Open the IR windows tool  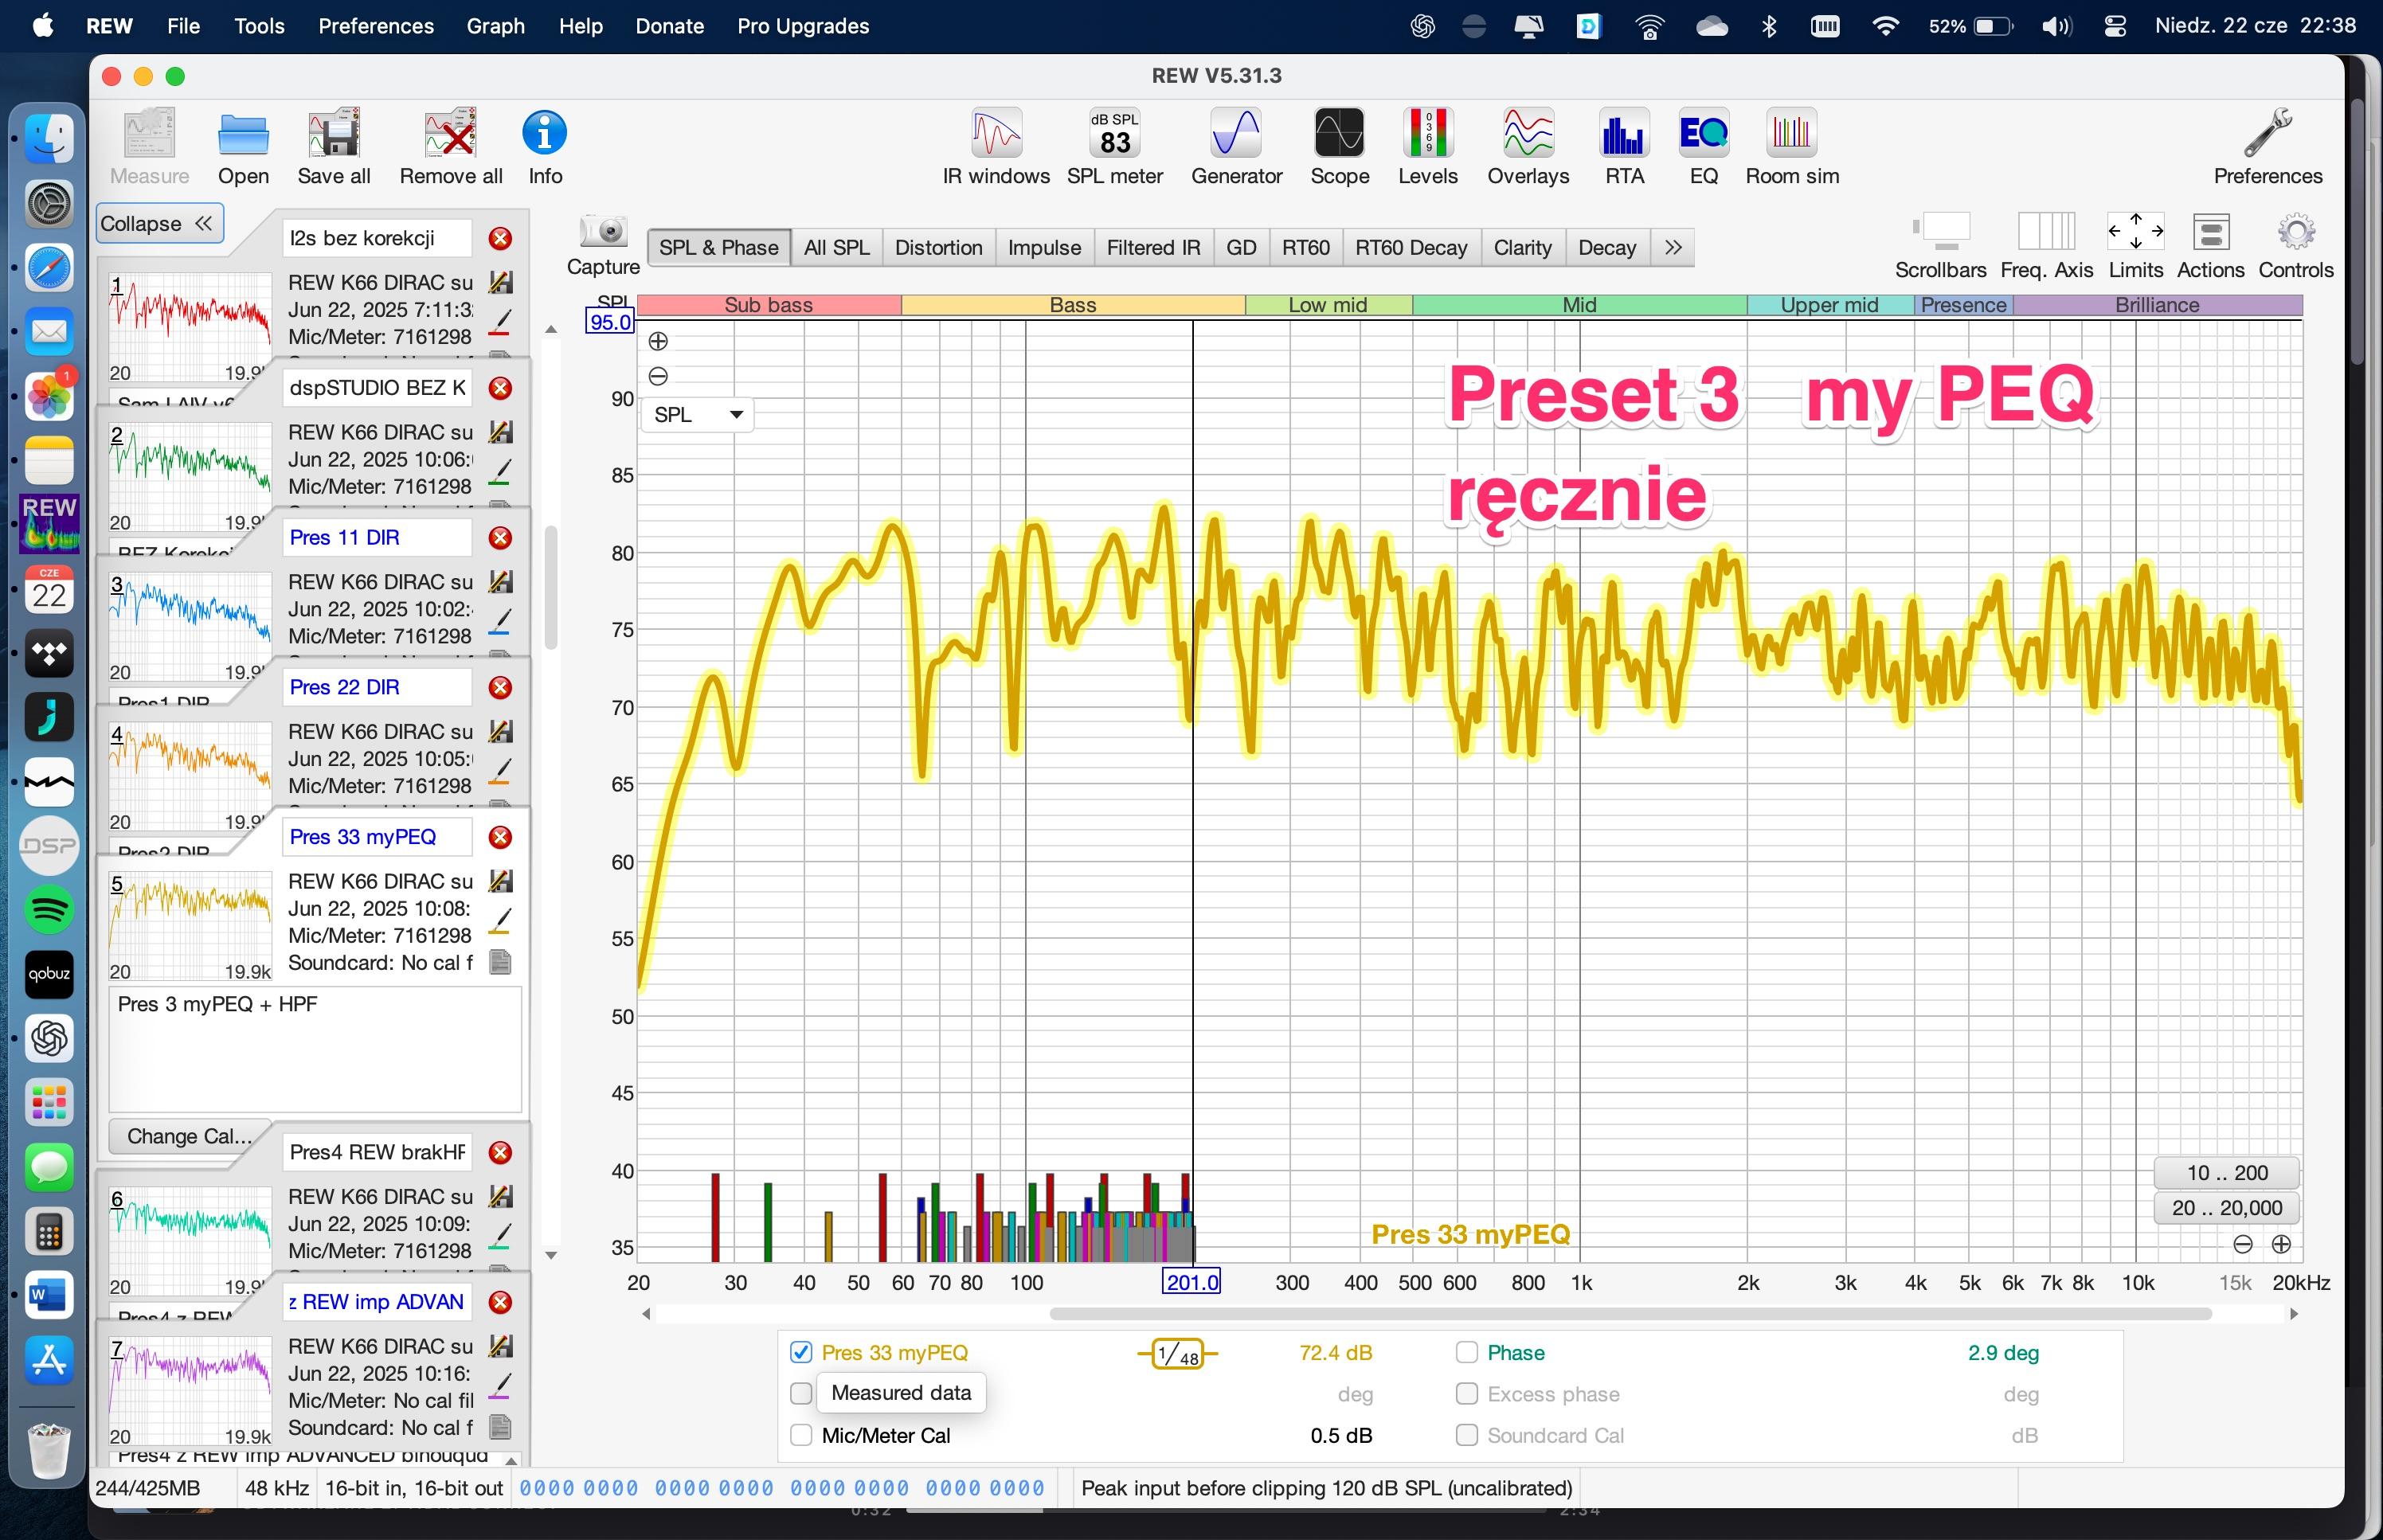click(996, 135)
